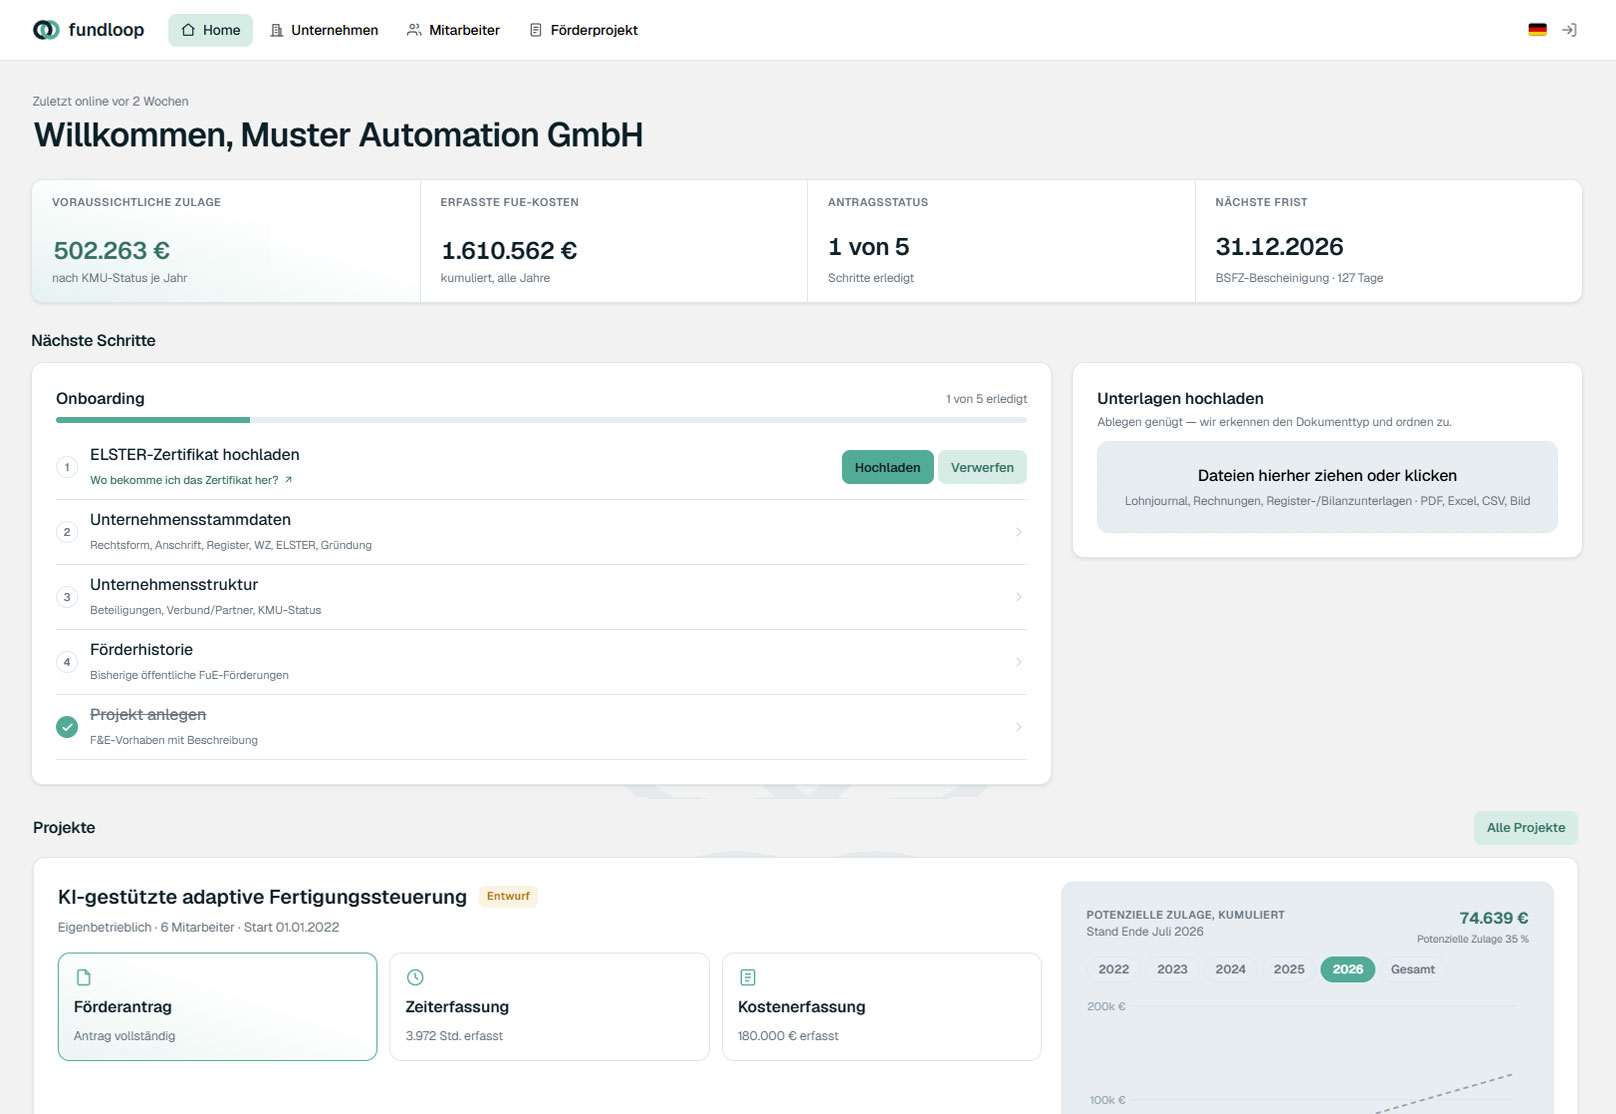This screenshot has height=1114, width=1616.
Task: Click the step 1 number circle
Action: click(67, 467)
